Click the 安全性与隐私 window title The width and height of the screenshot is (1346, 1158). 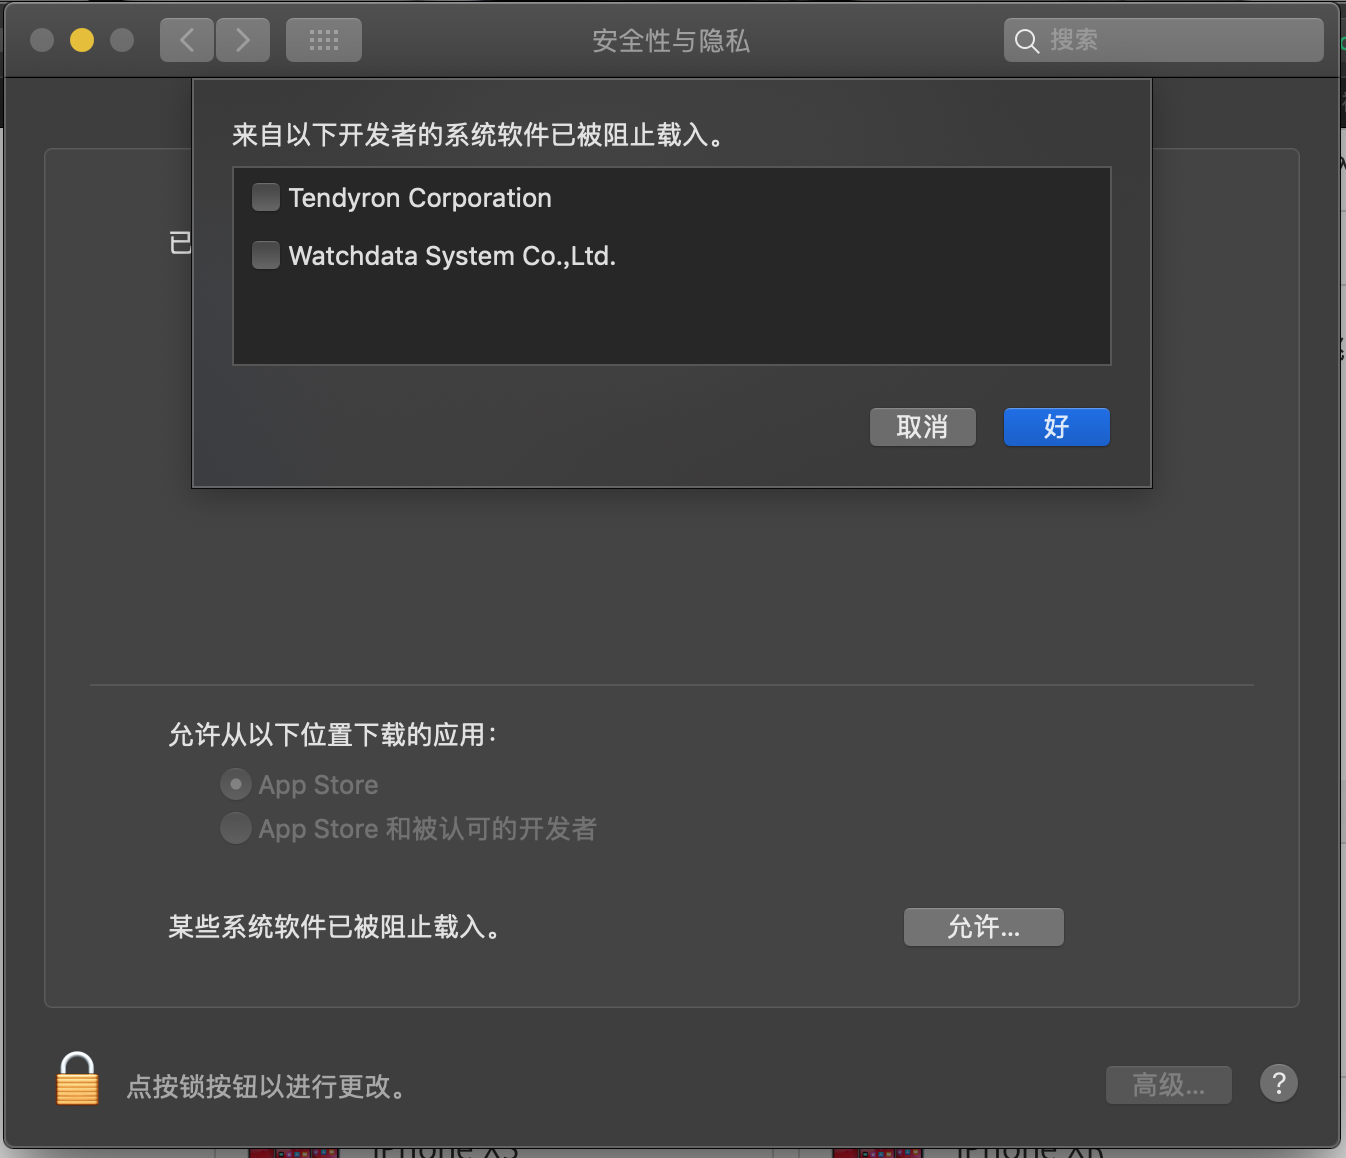[x=671, y=41]
